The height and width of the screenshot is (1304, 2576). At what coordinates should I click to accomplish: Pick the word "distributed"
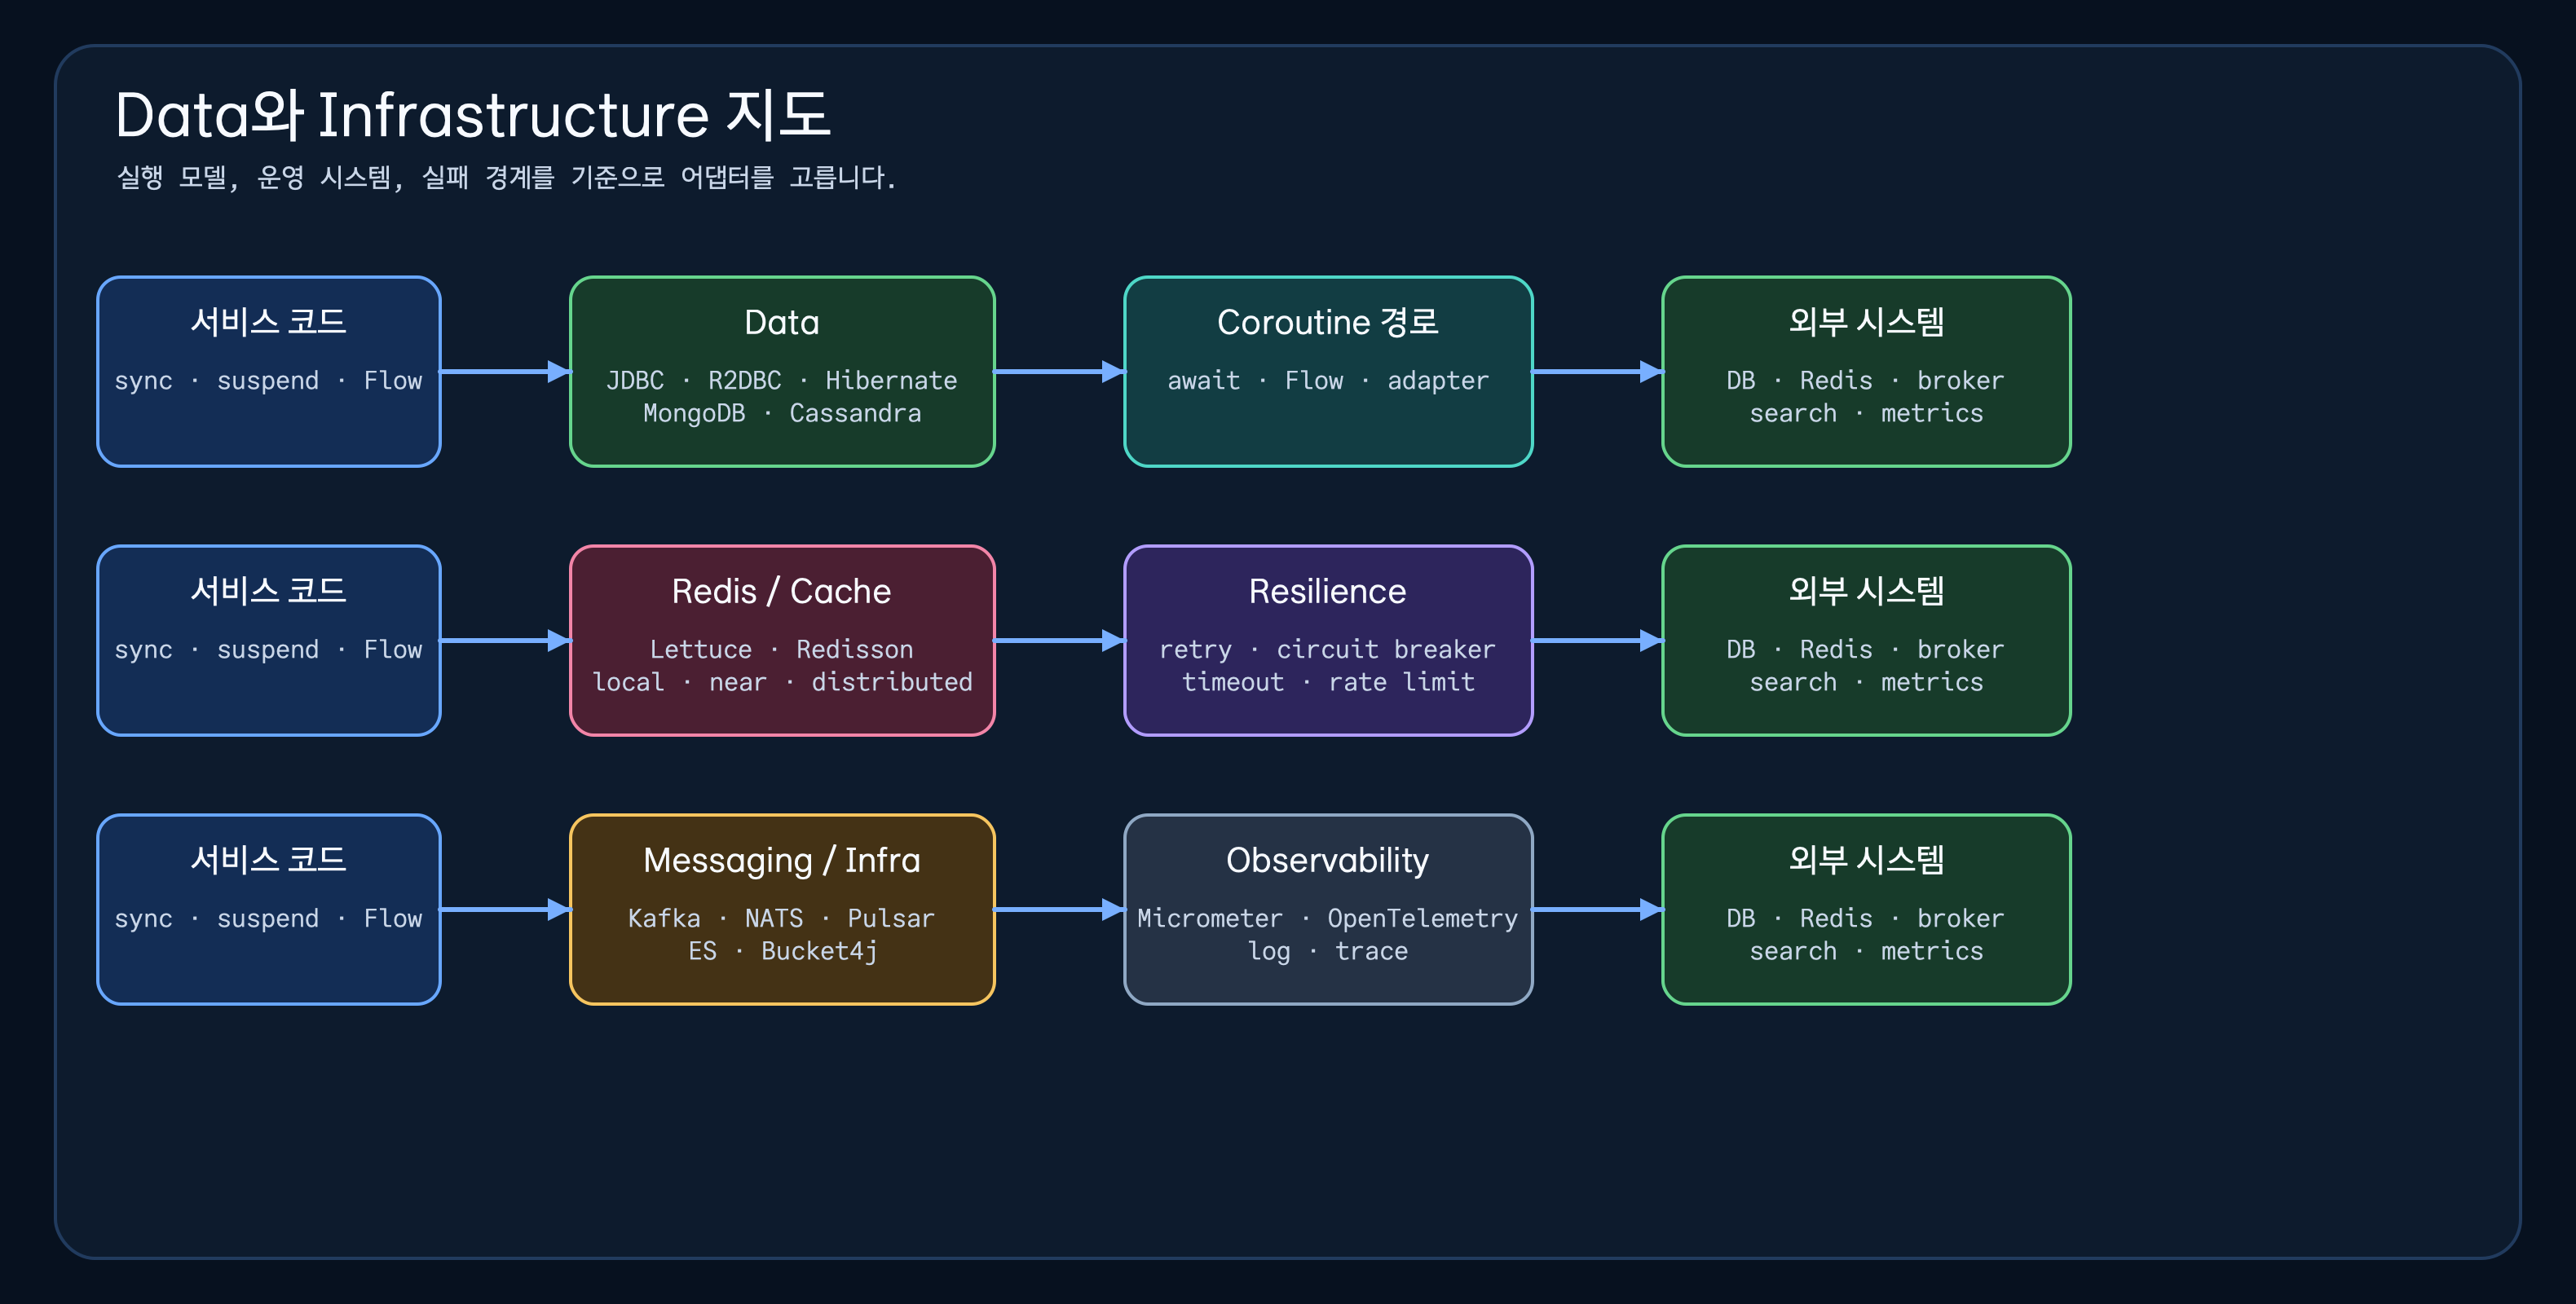click(x=892, y=682)
